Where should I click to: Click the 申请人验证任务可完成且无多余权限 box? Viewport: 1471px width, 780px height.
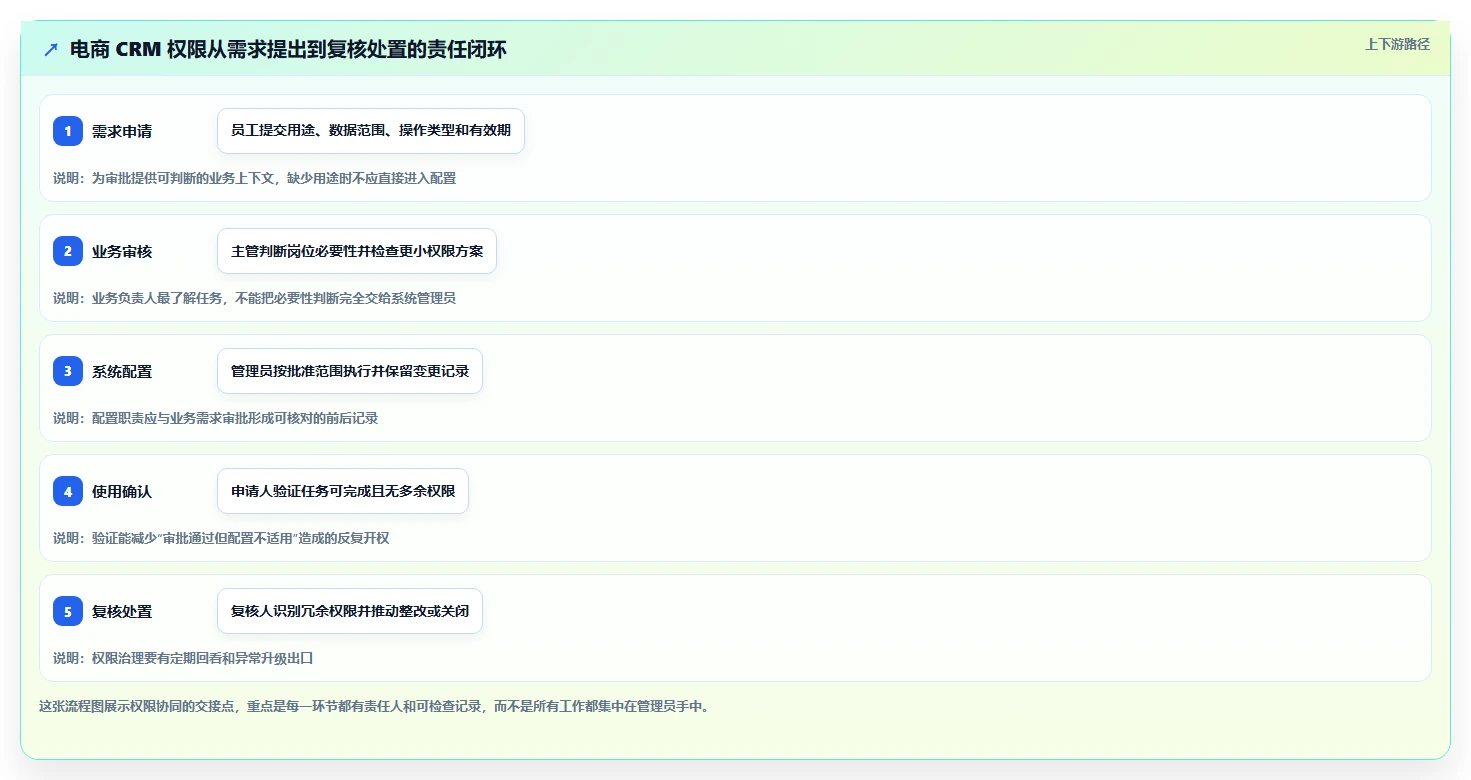pos(343,491)
